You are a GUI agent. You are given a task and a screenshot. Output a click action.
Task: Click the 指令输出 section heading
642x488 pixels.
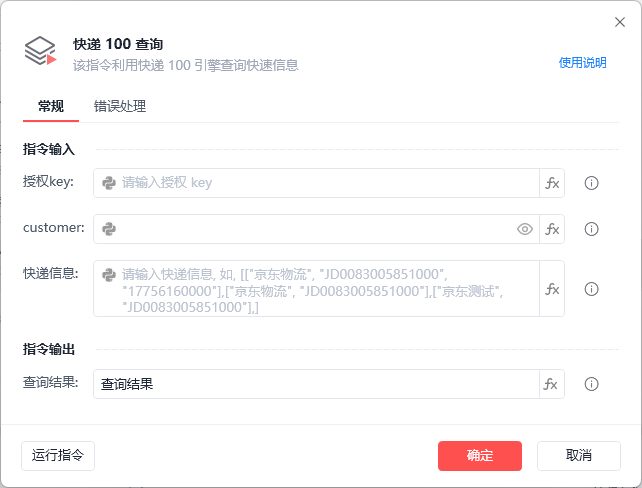[x=49, y=349]
